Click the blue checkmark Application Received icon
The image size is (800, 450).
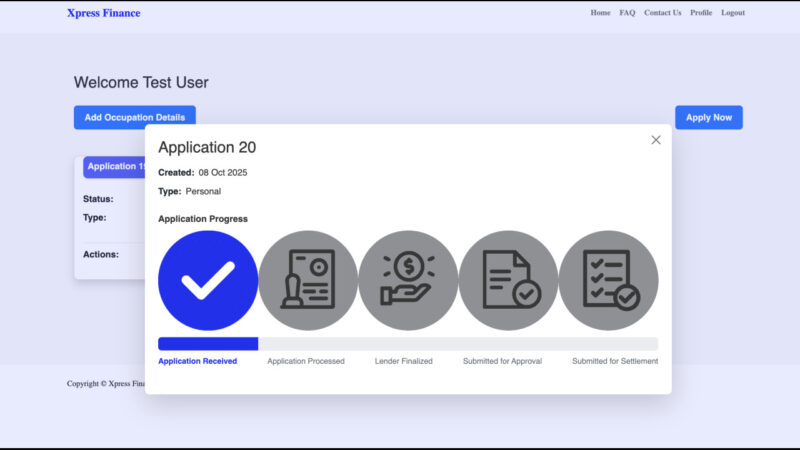click(x=208, y=280)
